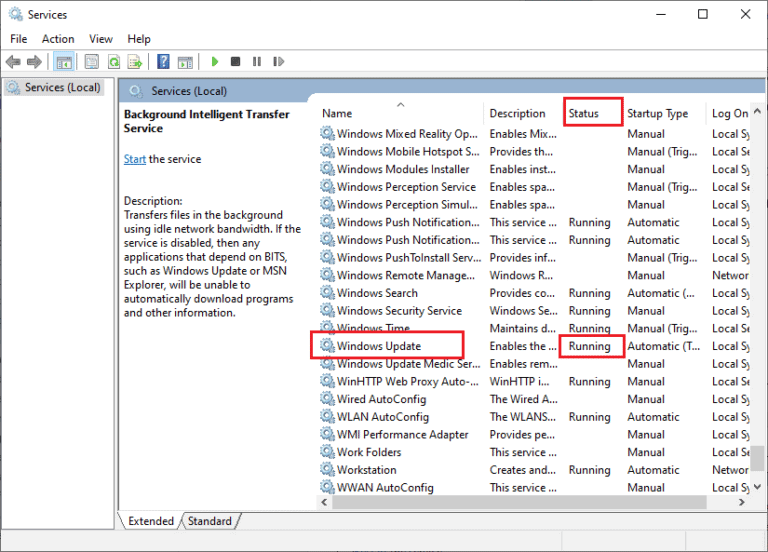Click Running status of Workstation row
This screenshot has width=768, height=552.
(589, 470)
